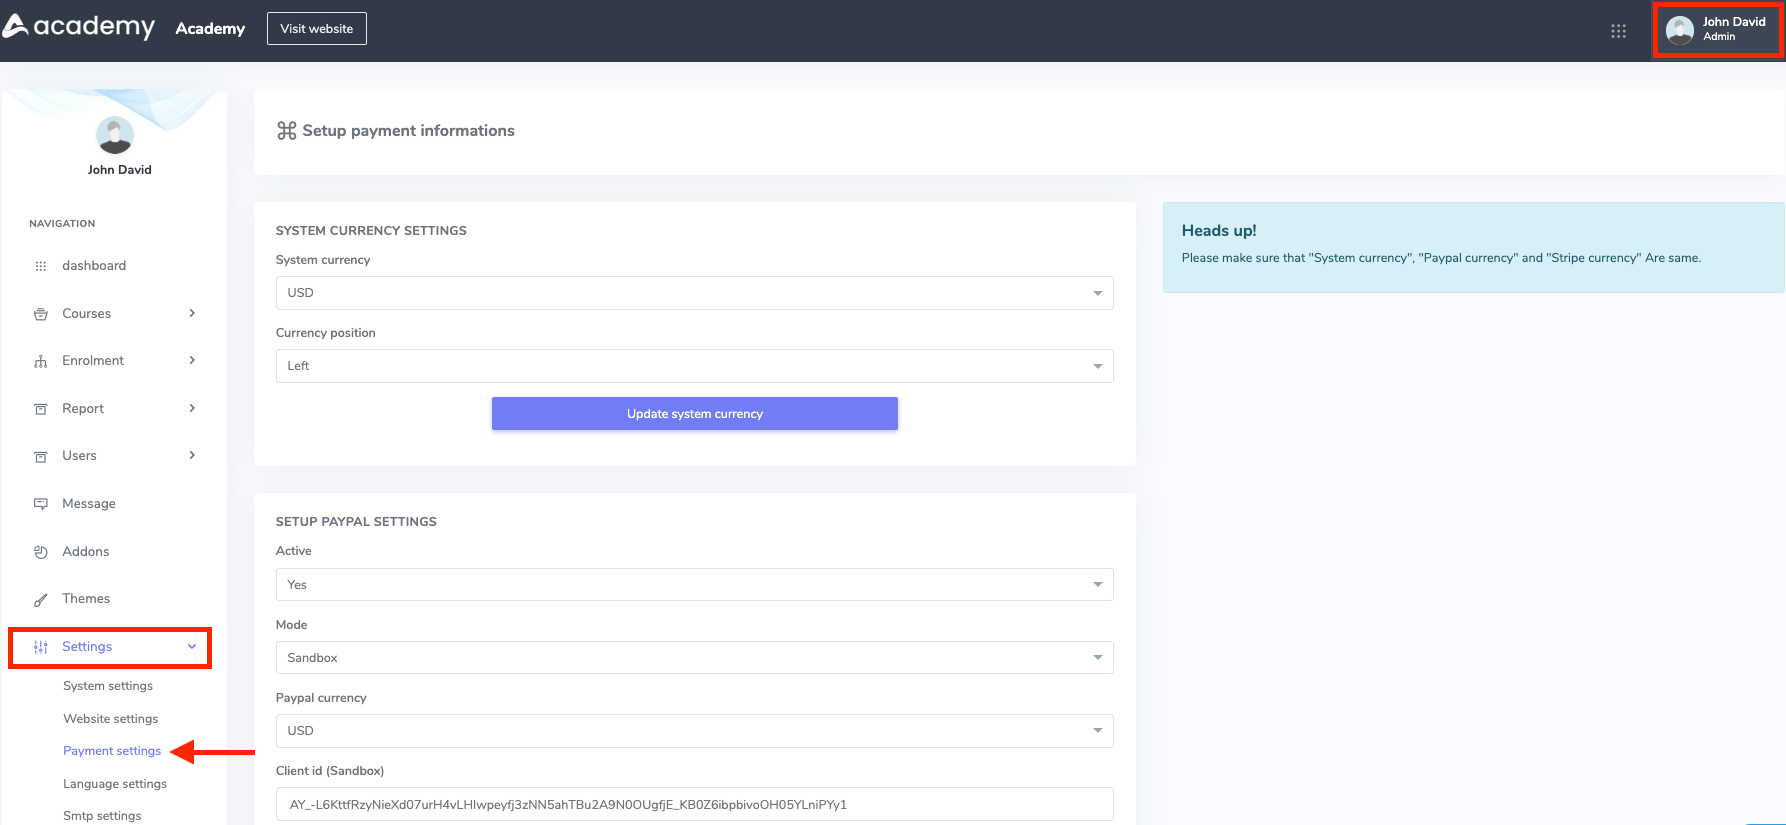Open the Currency position dropdown
The height and width of the screenshot is (825, 1786).
pos(694,366)
